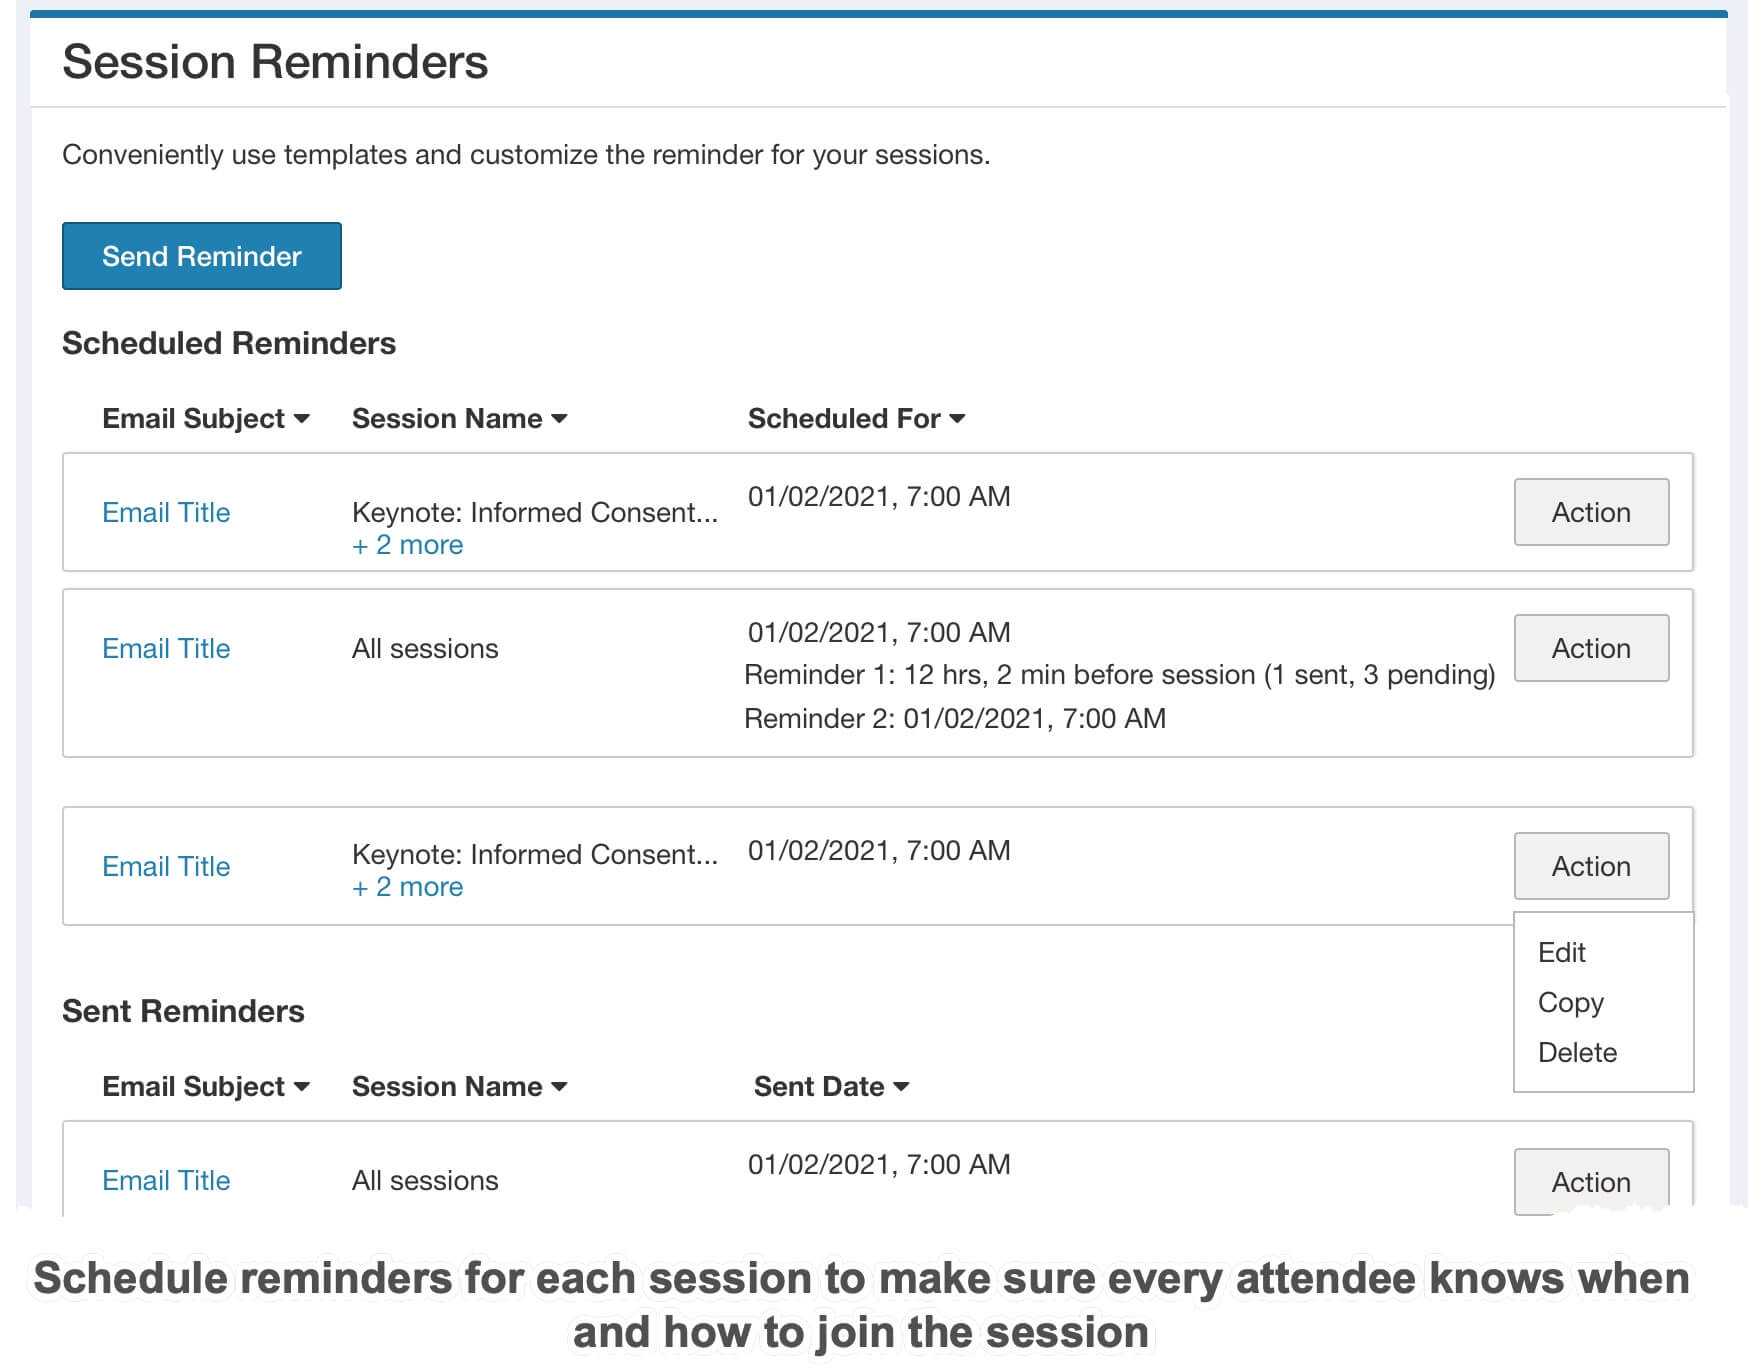Image resolution: width=1748 pixels, height=1370 pixels.
Task: Click the Send Reminder button
Action: click(201, 256)
